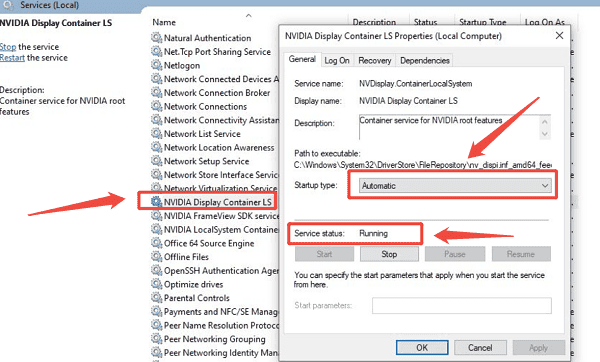Click the Apply button

tap(538, 347)
